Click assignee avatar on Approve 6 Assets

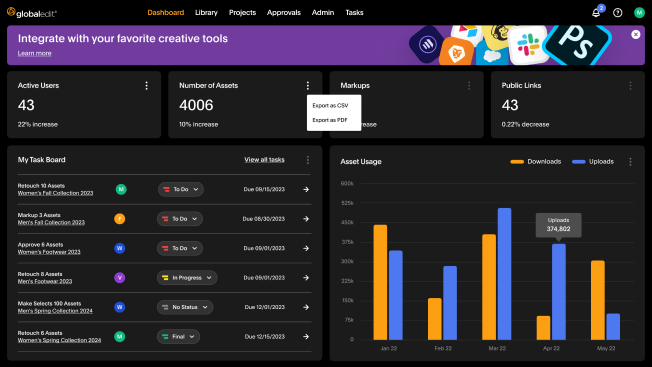pos(120,249)
